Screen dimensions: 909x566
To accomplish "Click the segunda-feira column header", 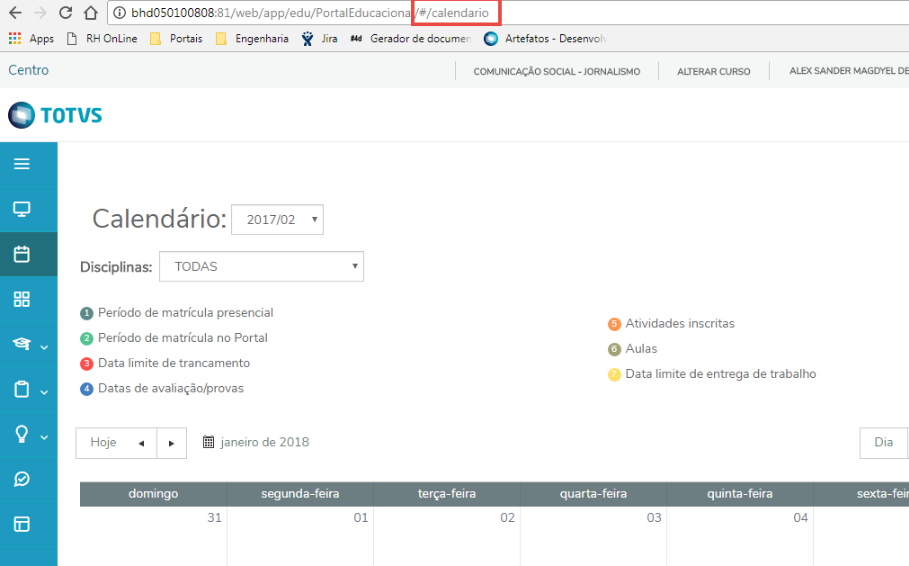I will pyautogui.click(x=300, y=494).
